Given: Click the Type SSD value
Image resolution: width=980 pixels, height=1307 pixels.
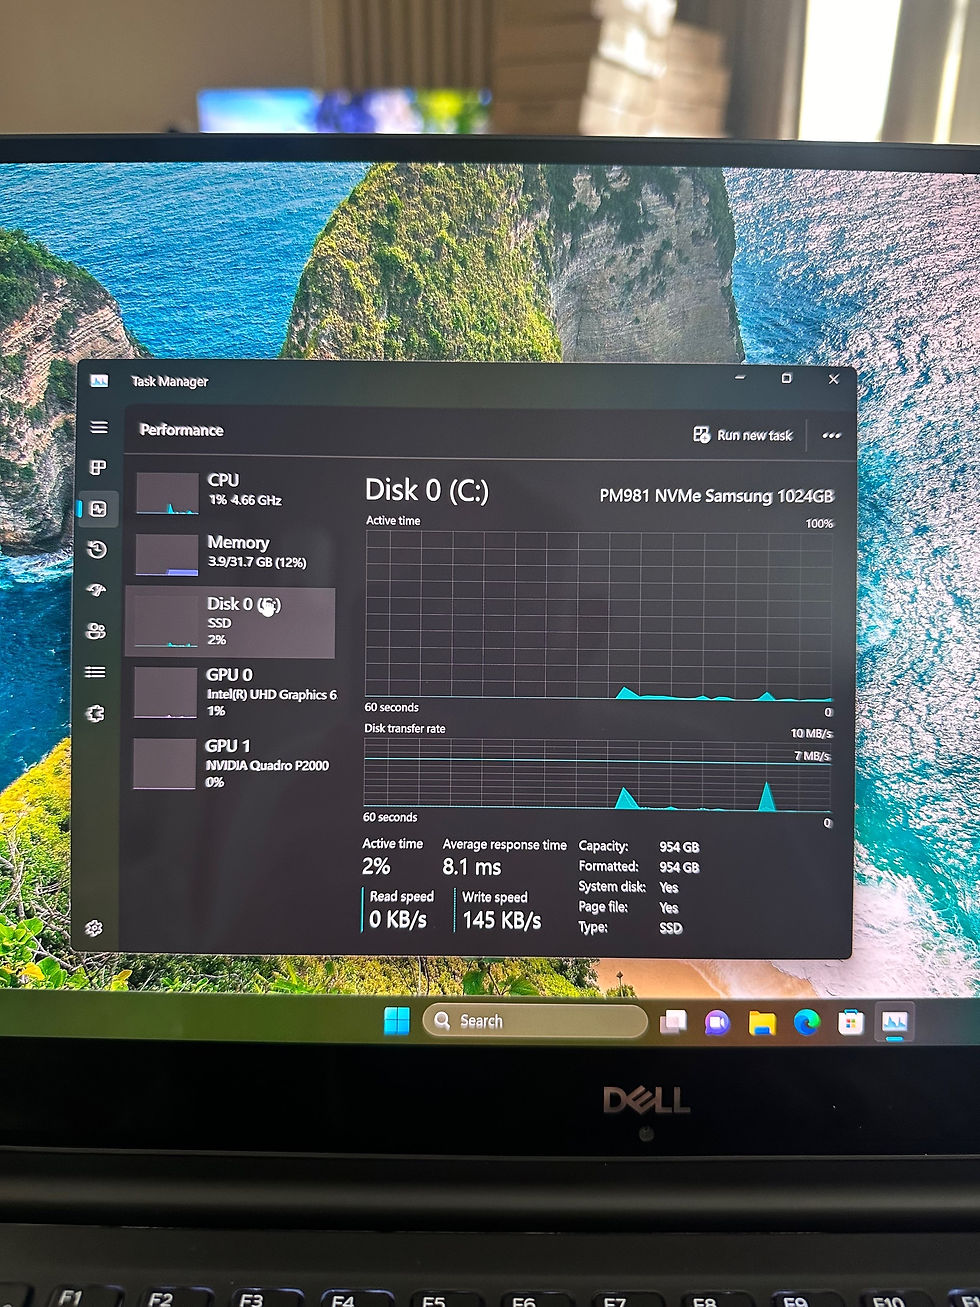Looking at the screenshot, I should pyautogui.click(x=671, y=928).
